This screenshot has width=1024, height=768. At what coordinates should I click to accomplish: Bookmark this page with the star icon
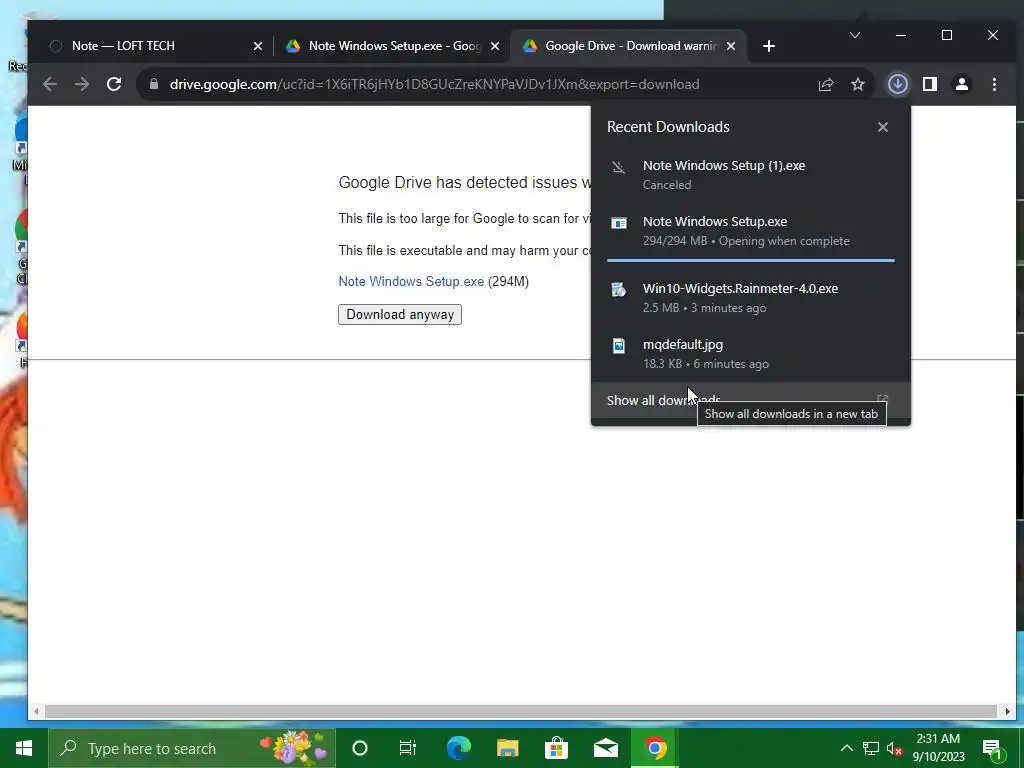857,84
